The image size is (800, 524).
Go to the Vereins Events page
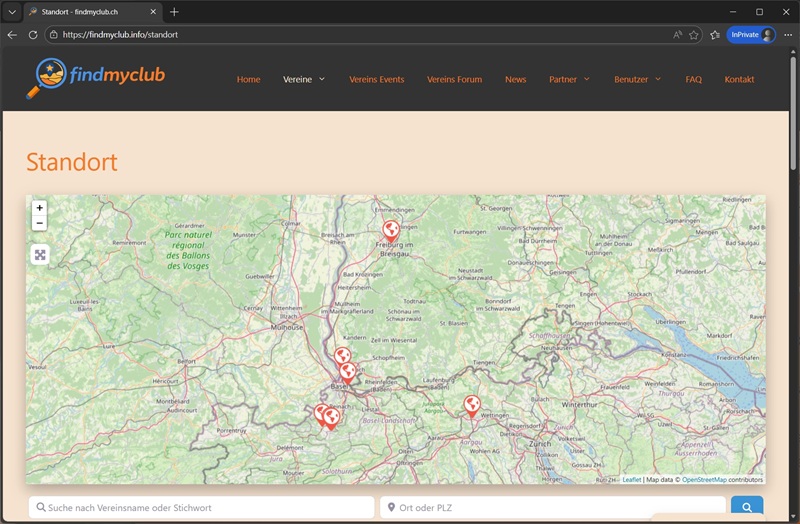(x=376, y=79)
